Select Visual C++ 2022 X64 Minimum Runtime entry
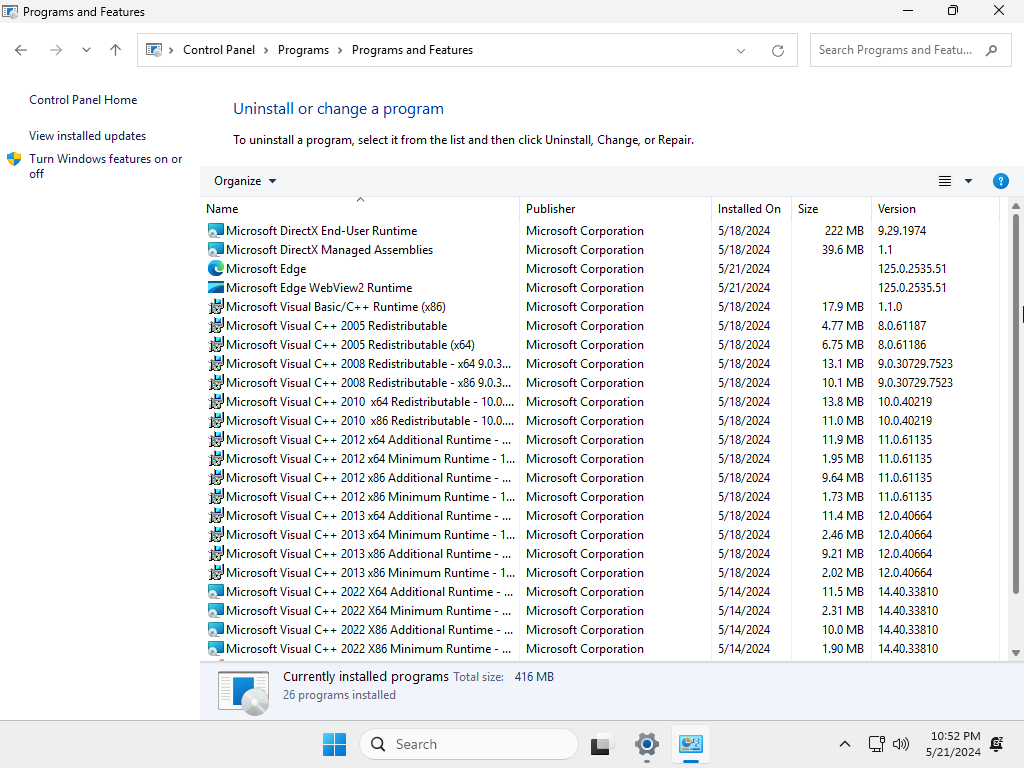The image size is (1024, 768). [x=368, y=611]
